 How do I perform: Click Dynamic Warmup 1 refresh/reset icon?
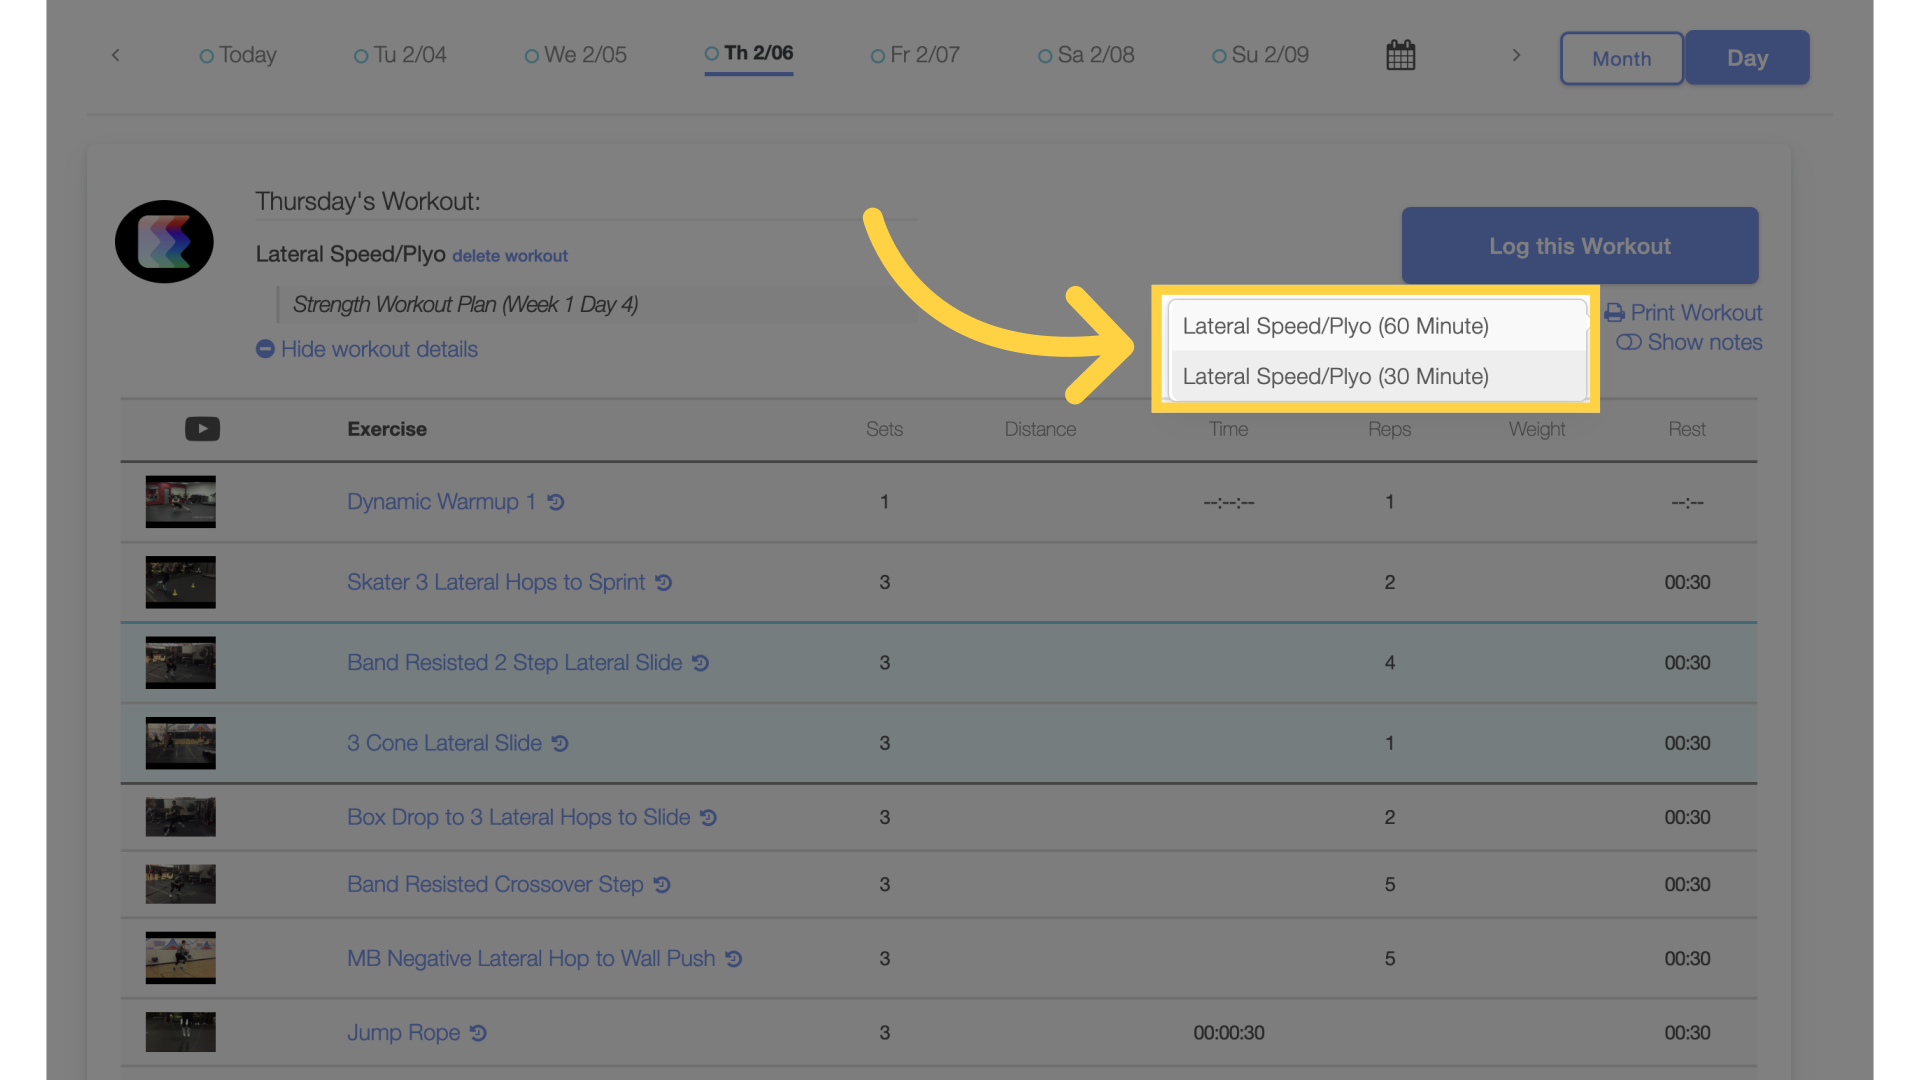click(x=555, y=501)
